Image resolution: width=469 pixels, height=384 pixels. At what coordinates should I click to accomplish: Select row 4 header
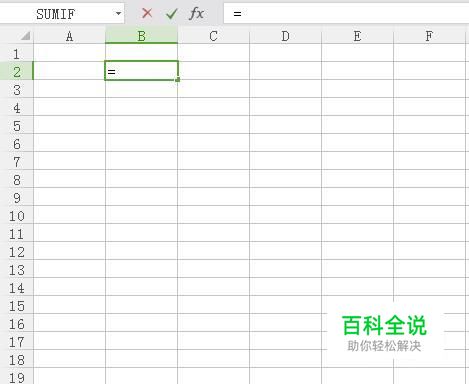pos(17,107)
